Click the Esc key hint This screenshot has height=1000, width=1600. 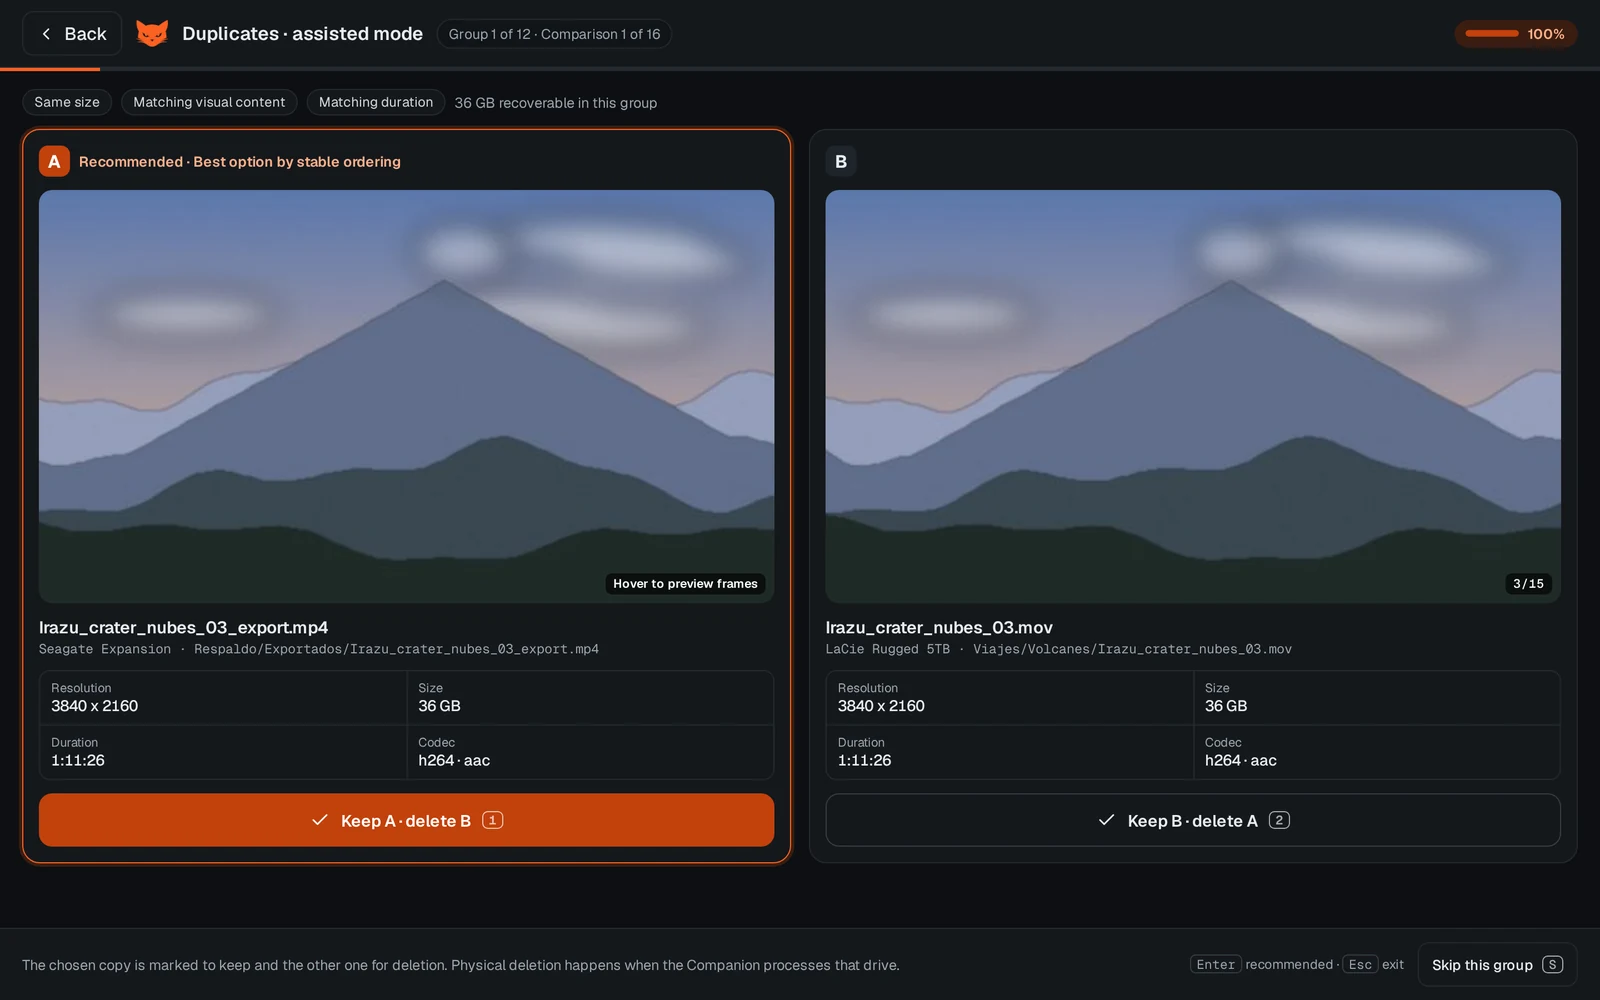[x=1360, y=965]
